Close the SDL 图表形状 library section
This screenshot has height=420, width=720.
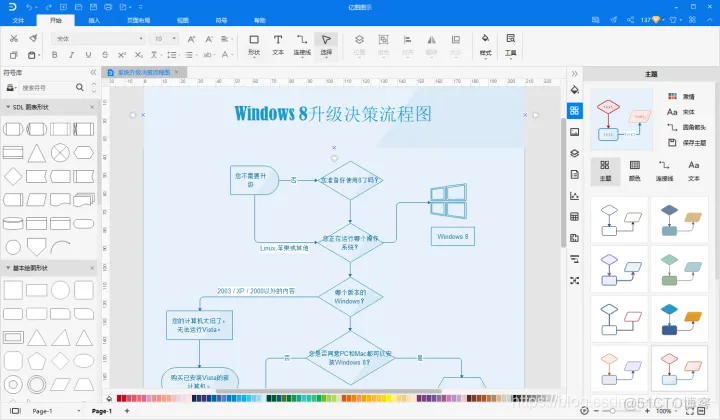(x=92, y=107)
